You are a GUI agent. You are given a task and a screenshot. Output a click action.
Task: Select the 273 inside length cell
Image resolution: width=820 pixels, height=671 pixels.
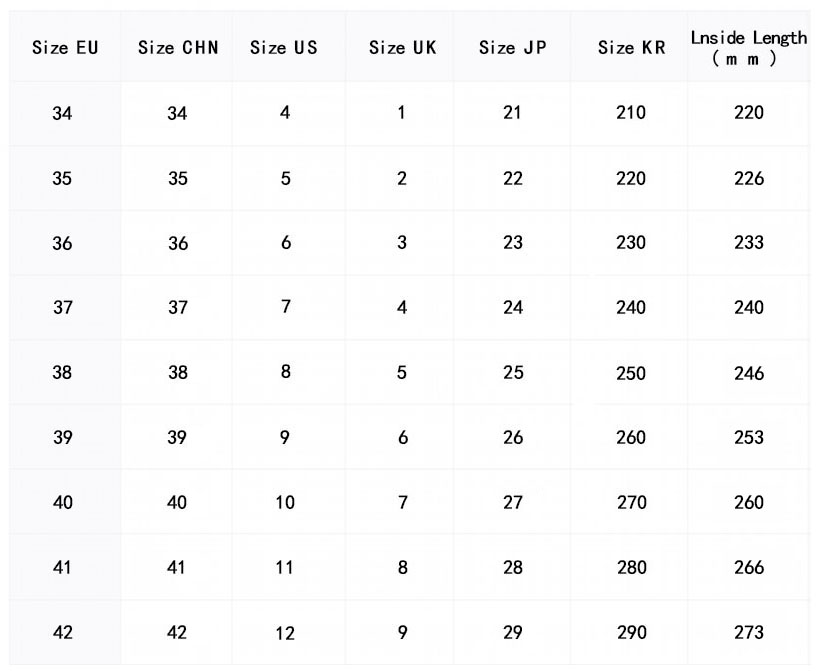(748, 632)
